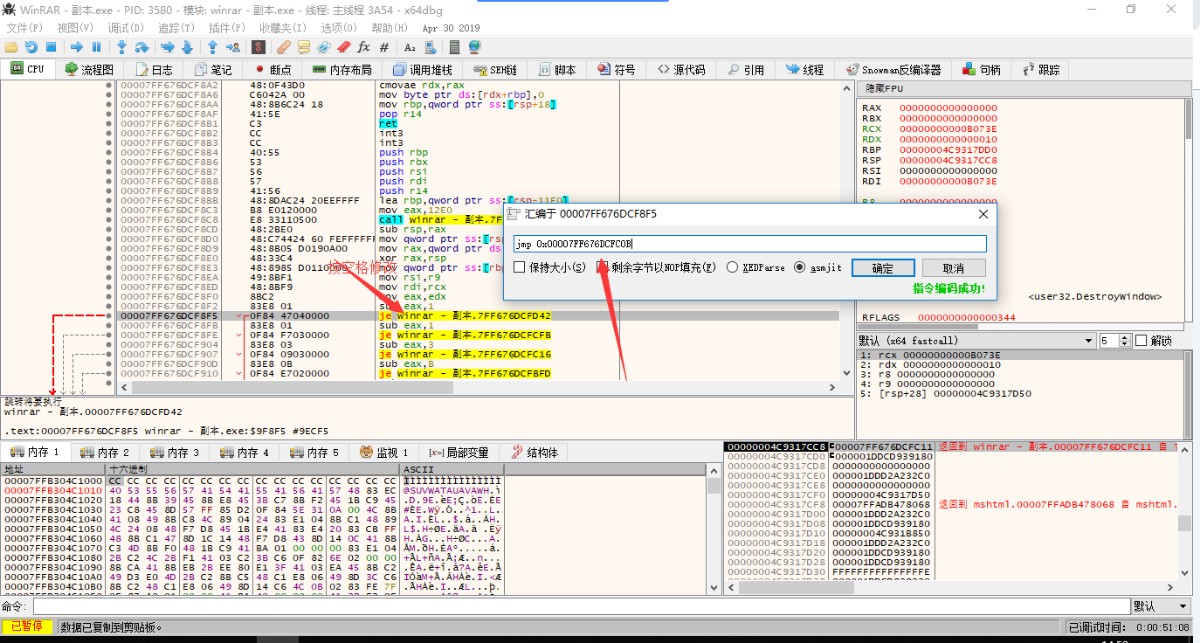The image size is (1200, 643).
Task: Open the 默认 dropdown beside the command bar
Action: coord(1160,606)
